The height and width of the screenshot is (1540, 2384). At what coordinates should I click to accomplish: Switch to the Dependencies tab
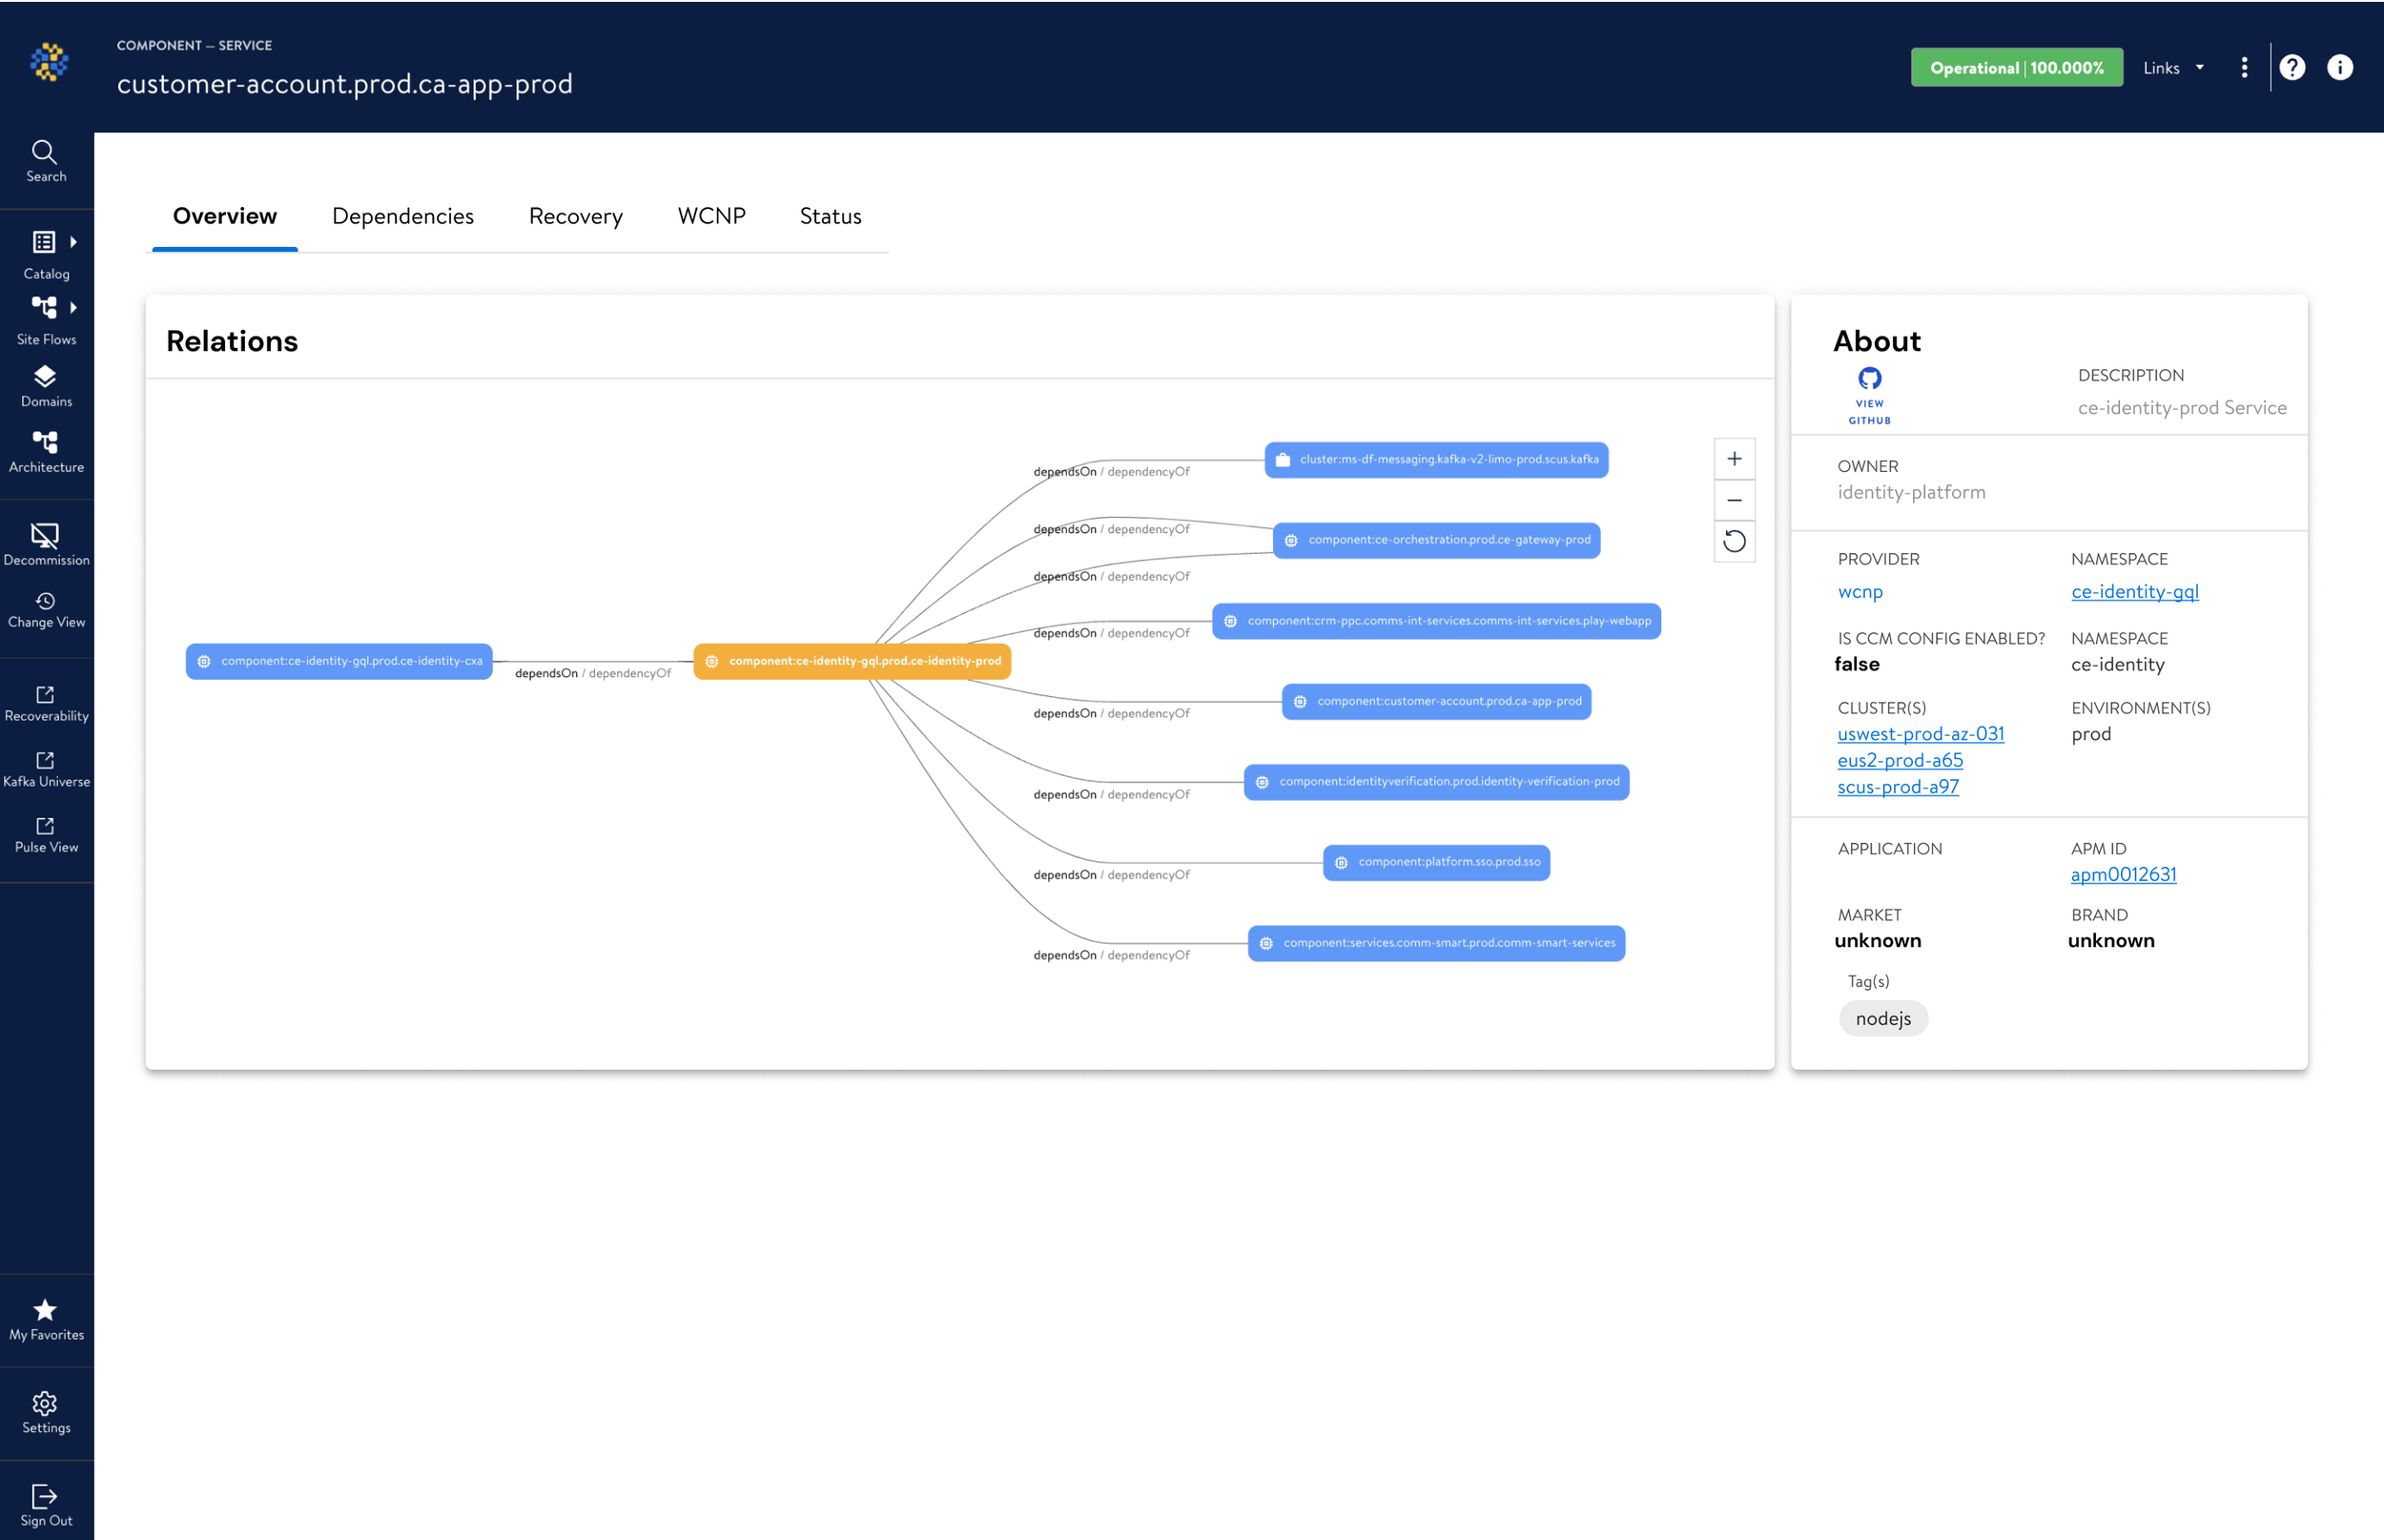pyautogui.click(x=402, y=216)
